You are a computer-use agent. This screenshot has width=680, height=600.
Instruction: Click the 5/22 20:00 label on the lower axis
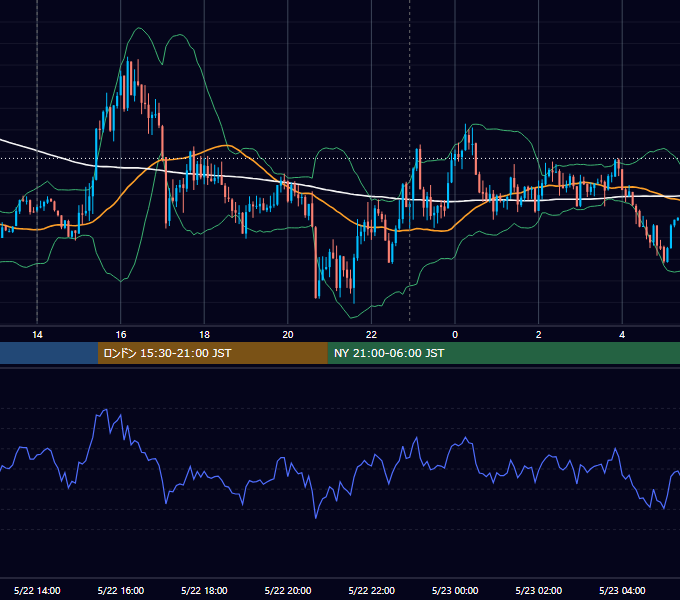288,590
